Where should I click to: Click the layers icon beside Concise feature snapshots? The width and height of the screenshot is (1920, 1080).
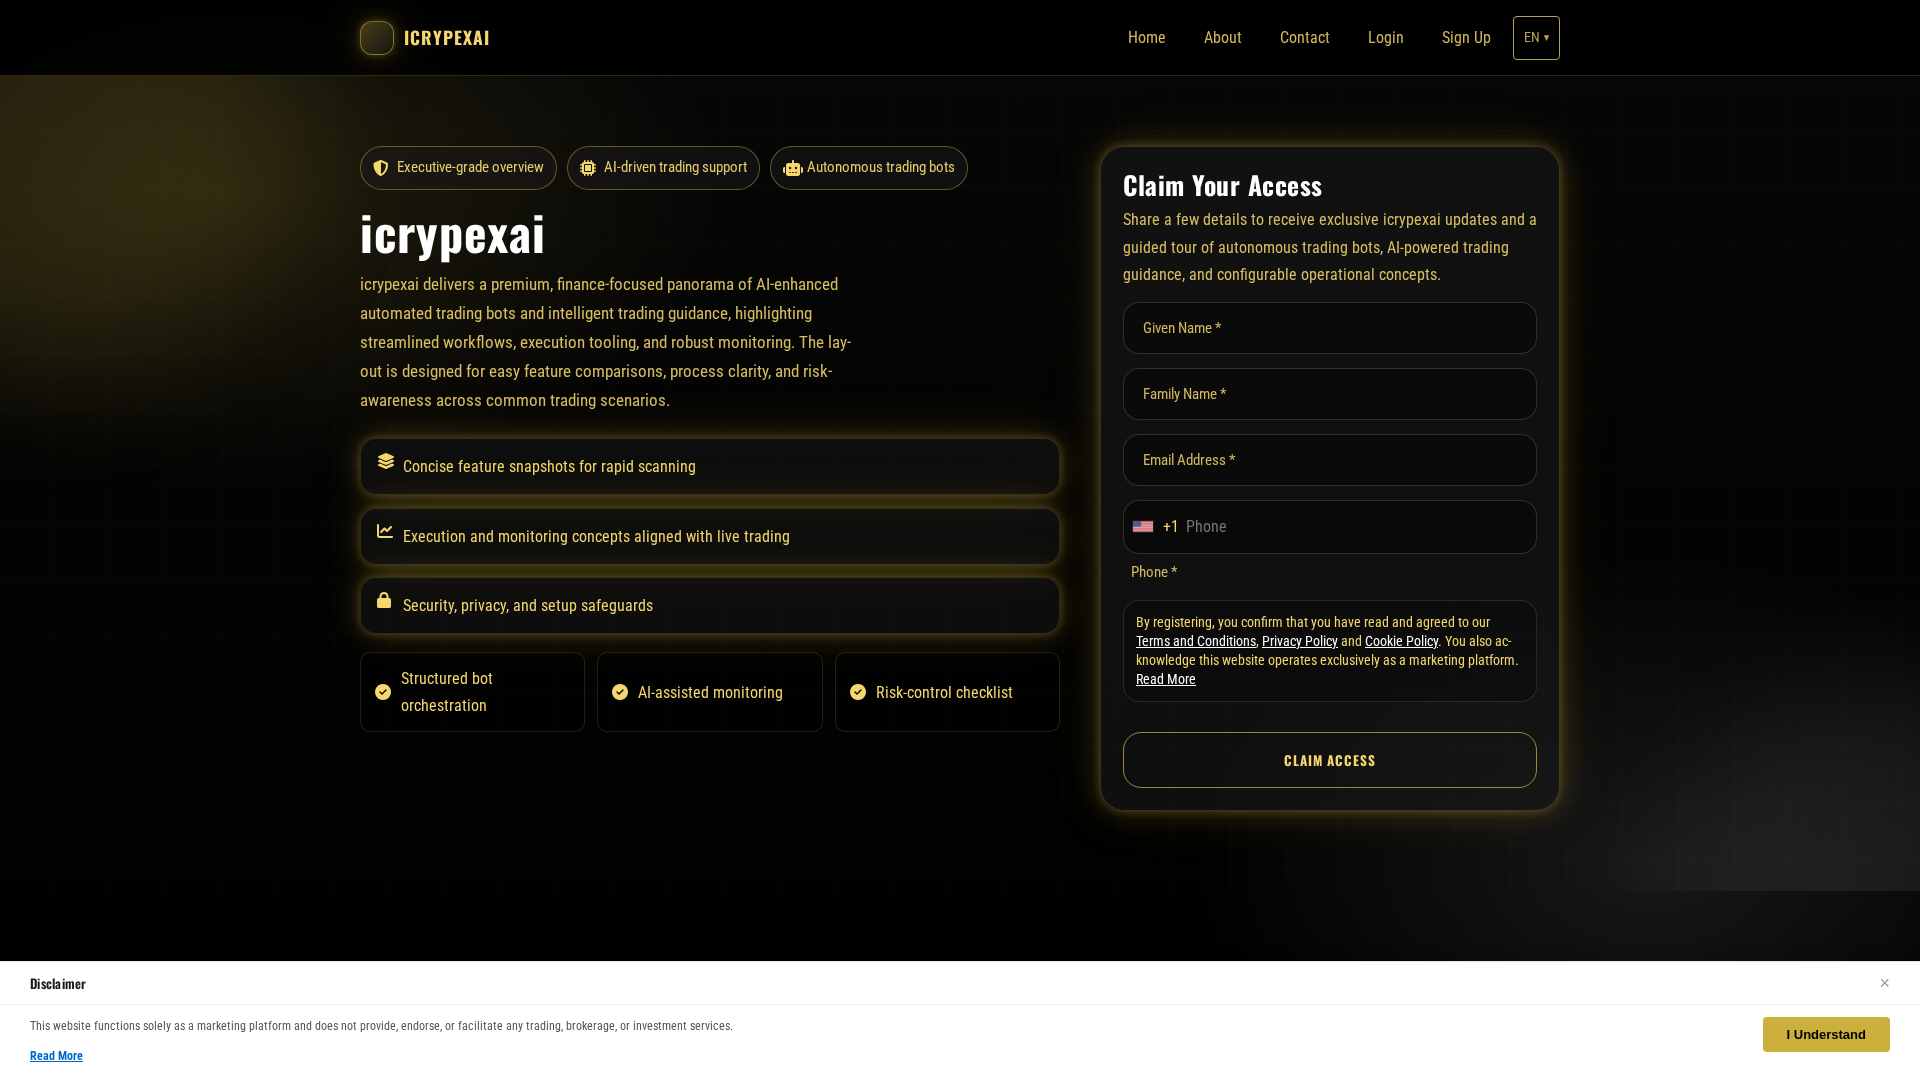(386, 461)
